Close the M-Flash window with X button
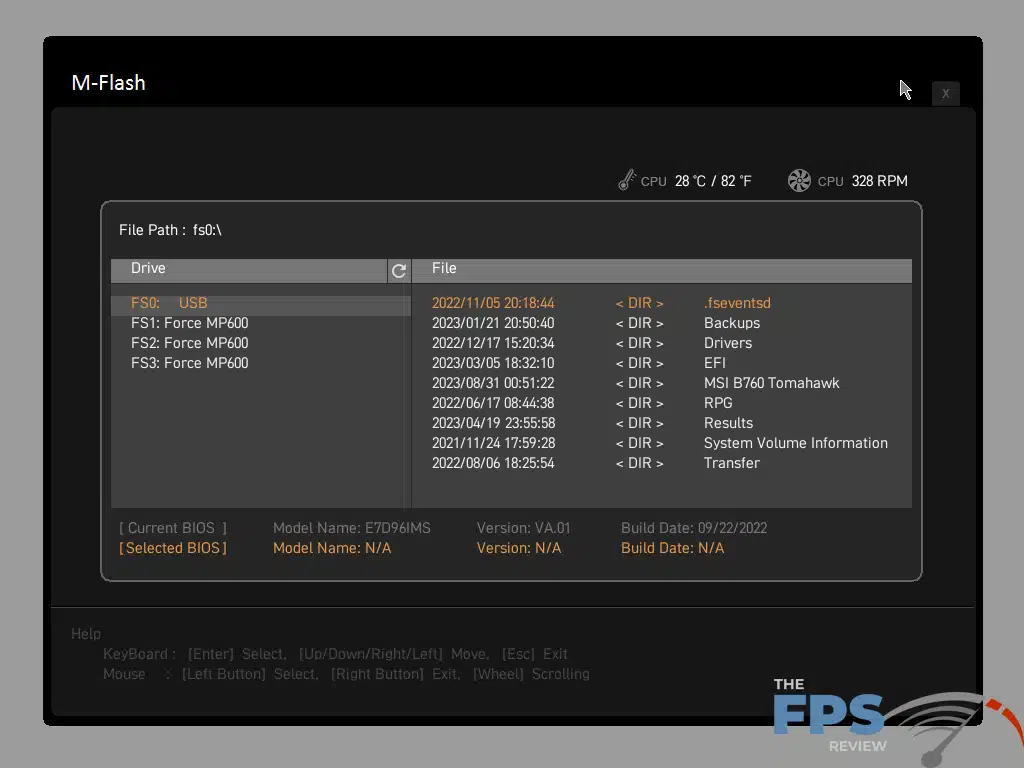The width and height of the screenshot is (1024, 768). pos(945,93)
